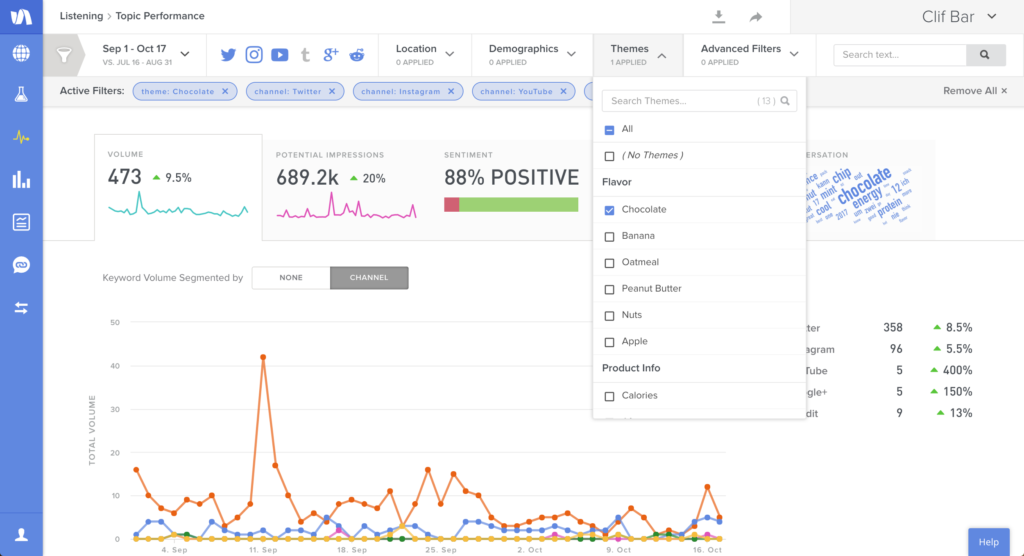Check the Calories checkbox
The image size is (1024, 556).
609,396
